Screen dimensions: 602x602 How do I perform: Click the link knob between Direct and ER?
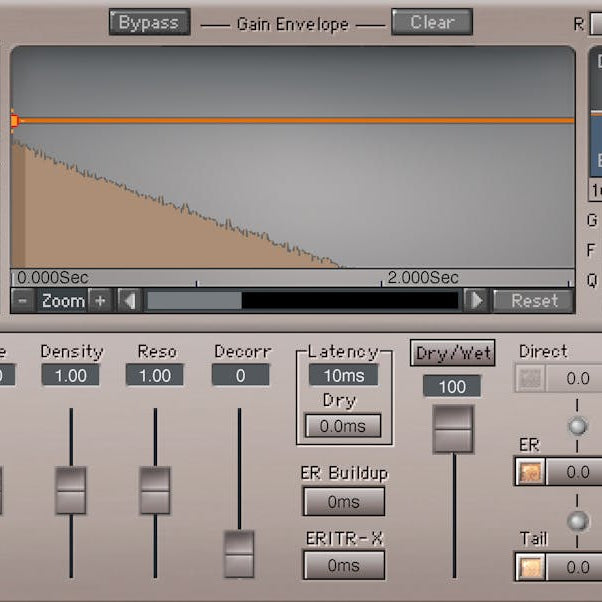(x=577, y=426)
